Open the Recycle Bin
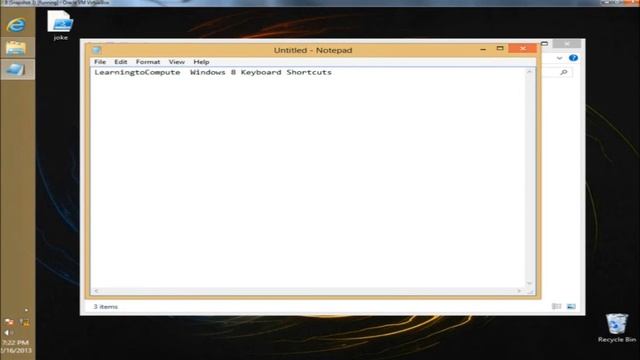 point(616,328)
